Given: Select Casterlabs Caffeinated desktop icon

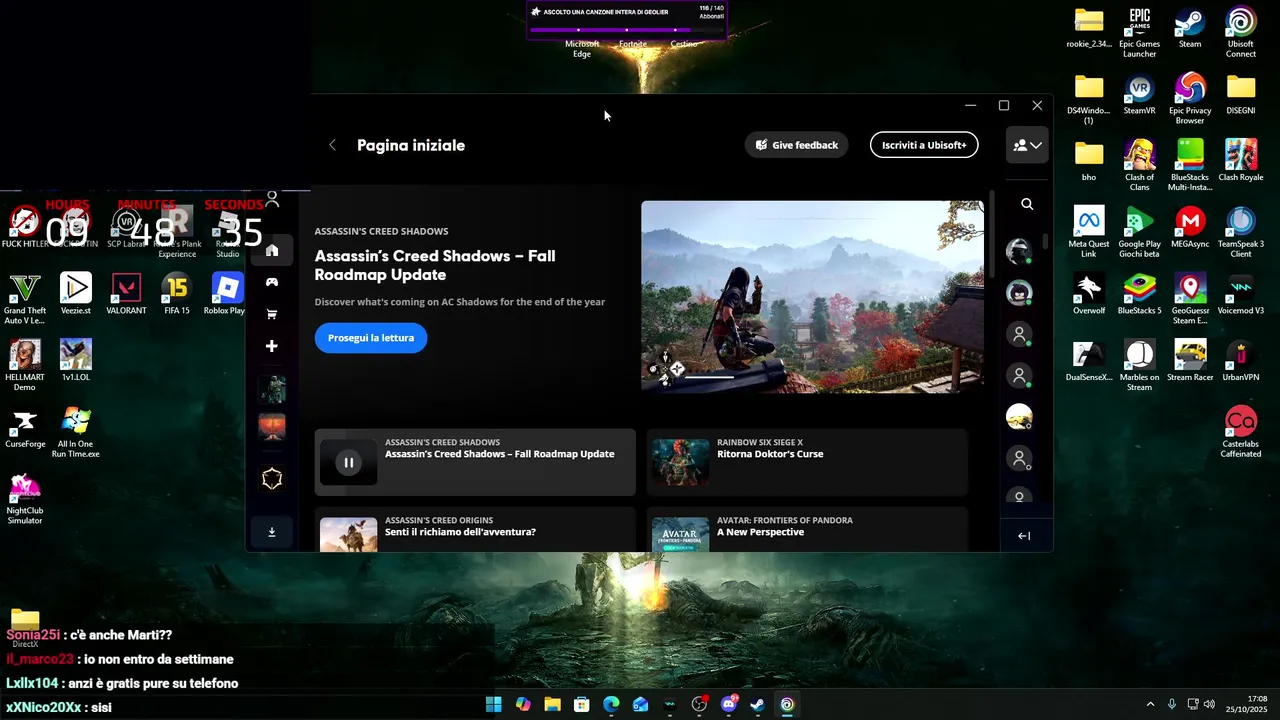Looking at the screenshot, I should (x=1241, y=433).
